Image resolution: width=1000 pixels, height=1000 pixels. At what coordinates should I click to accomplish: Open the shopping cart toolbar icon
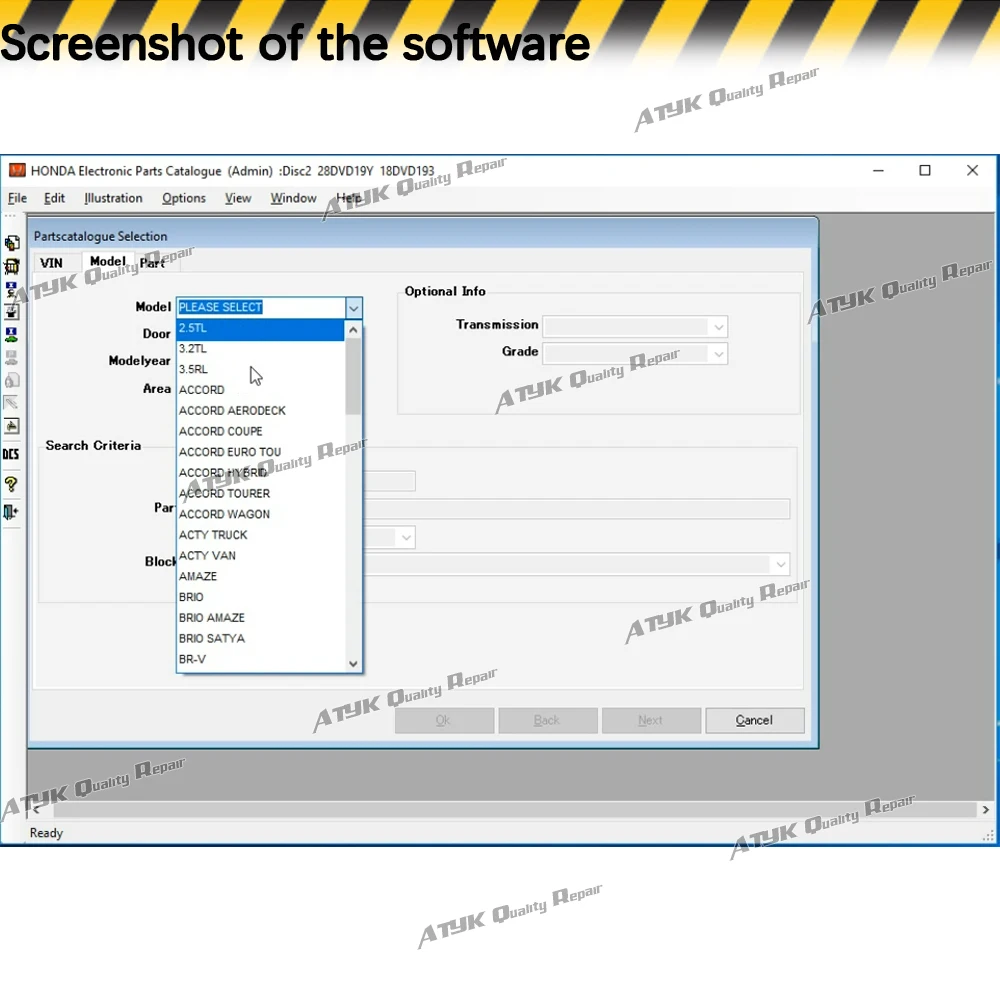point(12,266)
